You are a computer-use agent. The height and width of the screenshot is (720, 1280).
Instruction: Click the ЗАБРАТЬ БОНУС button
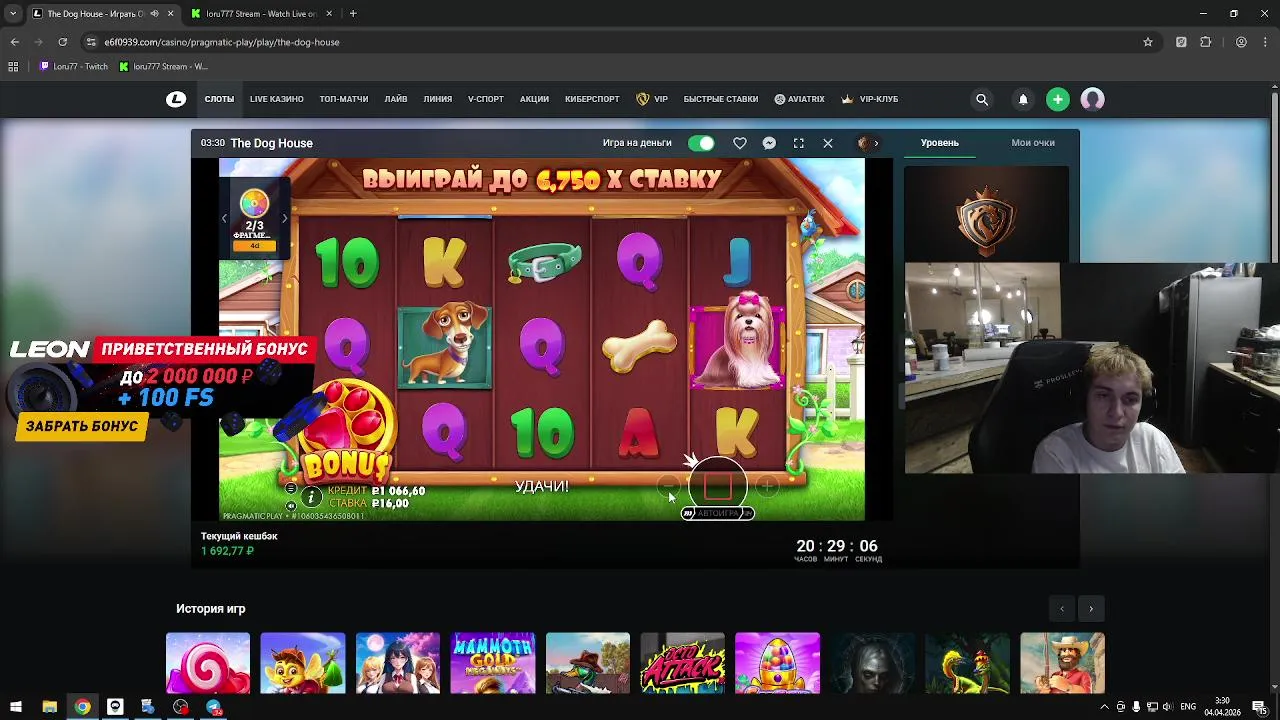click(x=82, y=426)
